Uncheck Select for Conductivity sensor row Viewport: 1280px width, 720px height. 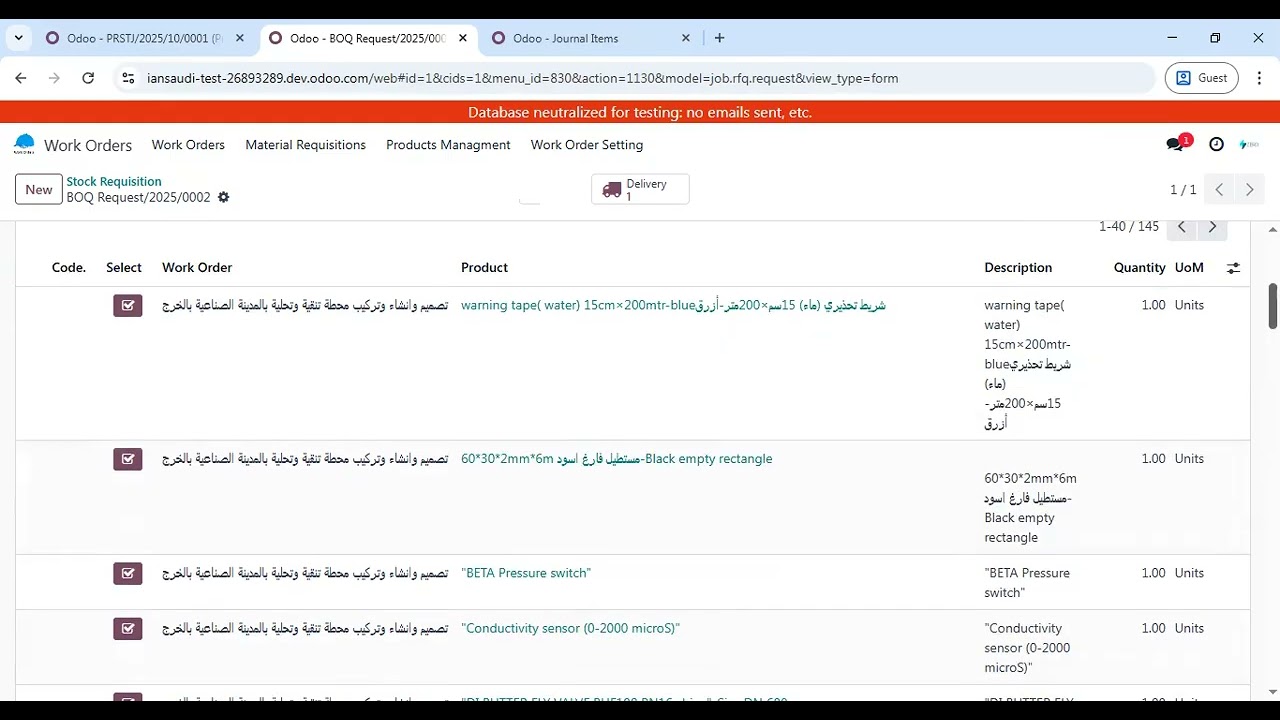128,628
